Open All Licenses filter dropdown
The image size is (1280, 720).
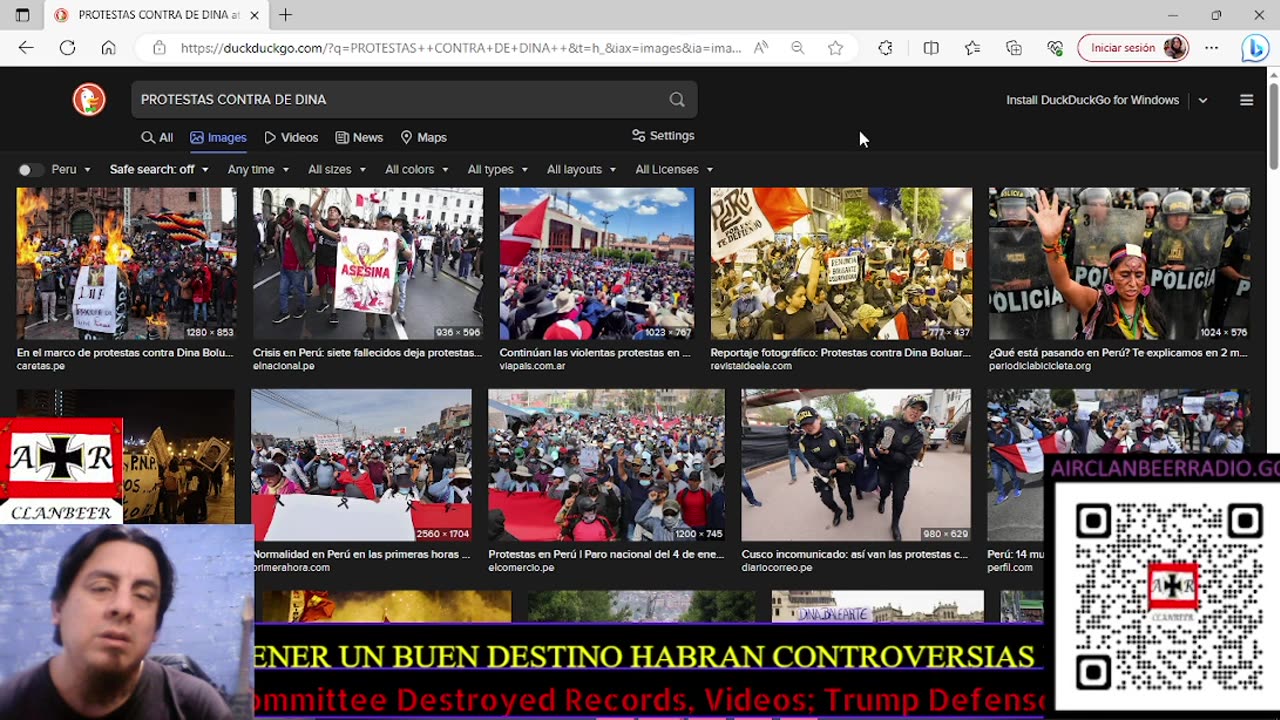[675, 170]
